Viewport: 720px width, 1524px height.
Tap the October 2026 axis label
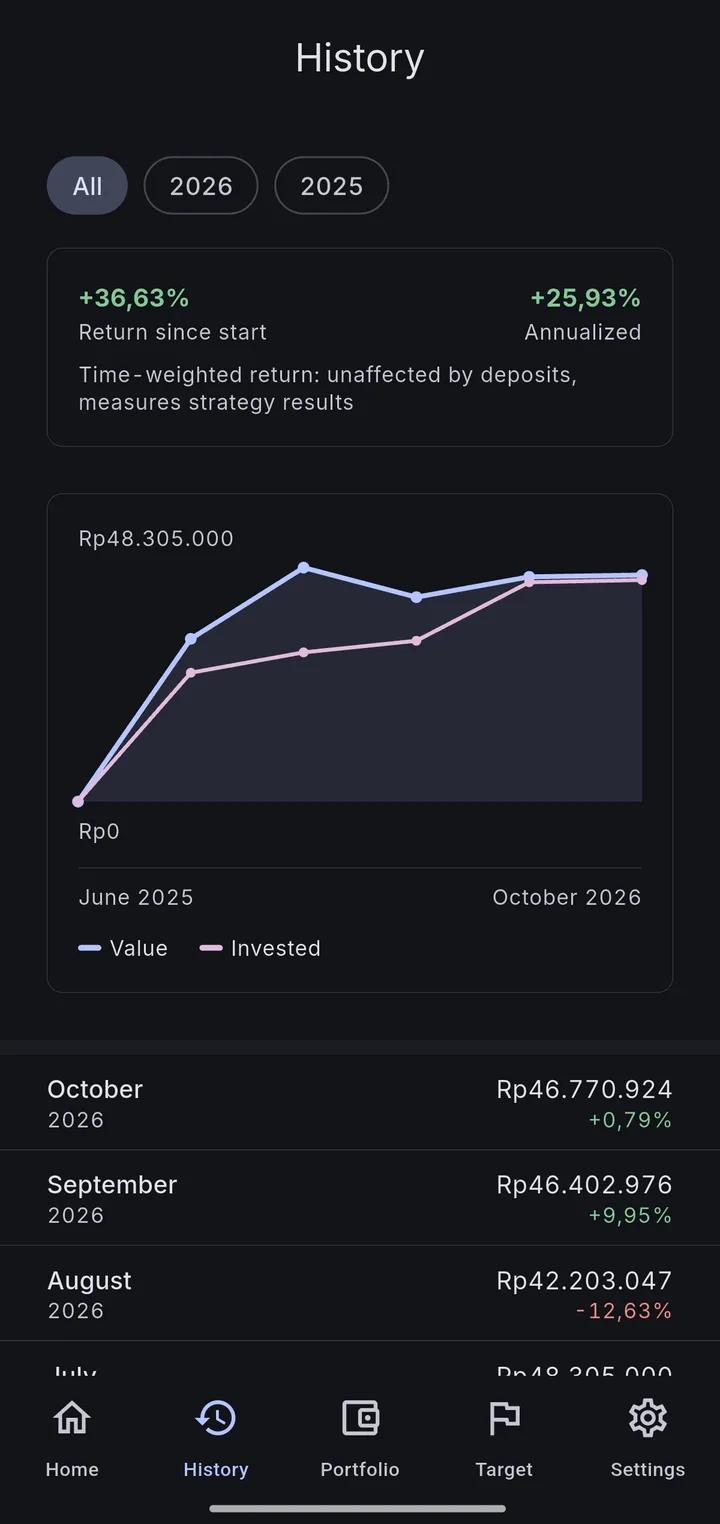click(567, 897)
